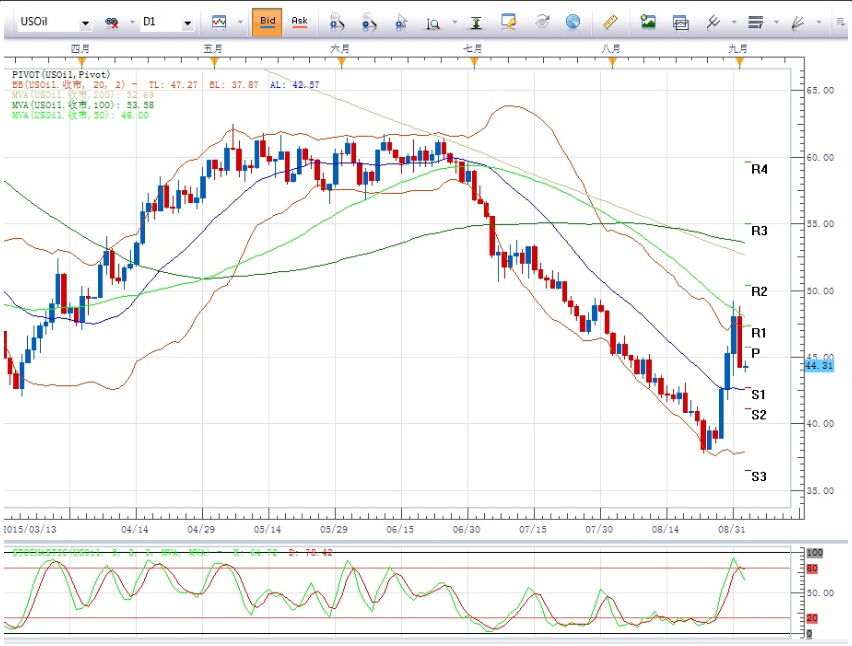
Task: Open the D1 timeframe dropdown
Action: tap(187, 23)
